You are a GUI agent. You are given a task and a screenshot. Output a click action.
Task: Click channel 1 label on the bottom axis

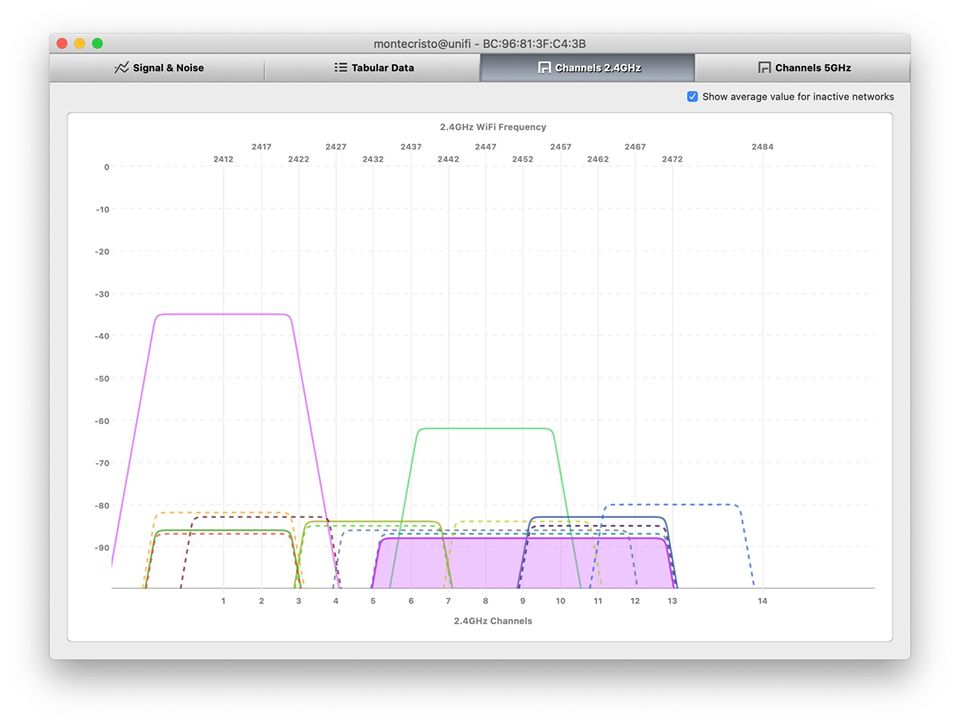tap(223, 601)
